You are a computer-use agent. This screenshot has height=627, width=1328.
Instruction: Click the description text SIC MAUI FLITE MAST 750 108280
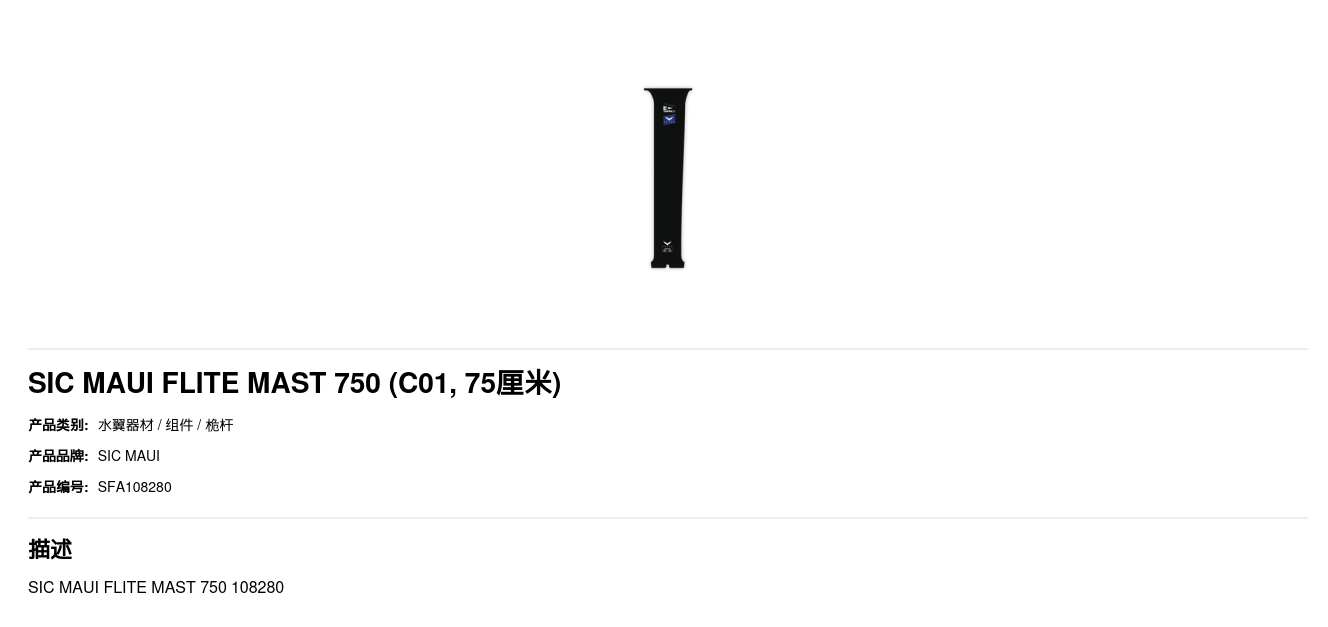[156, 587]
